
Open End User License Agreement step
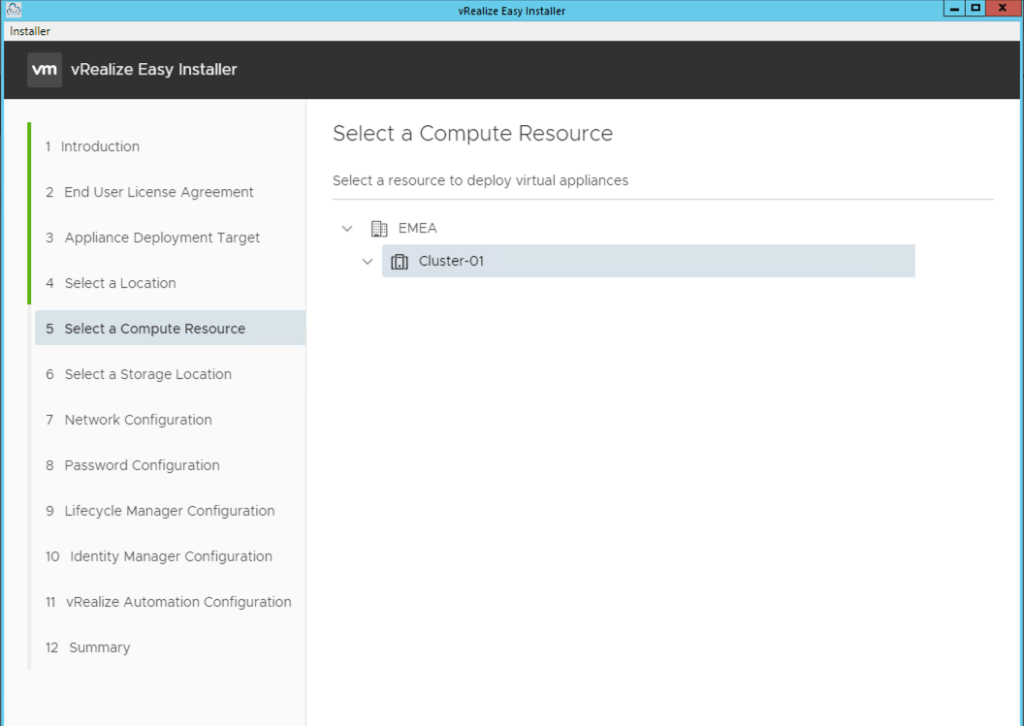pyautogui.click(x=158, y=192)
